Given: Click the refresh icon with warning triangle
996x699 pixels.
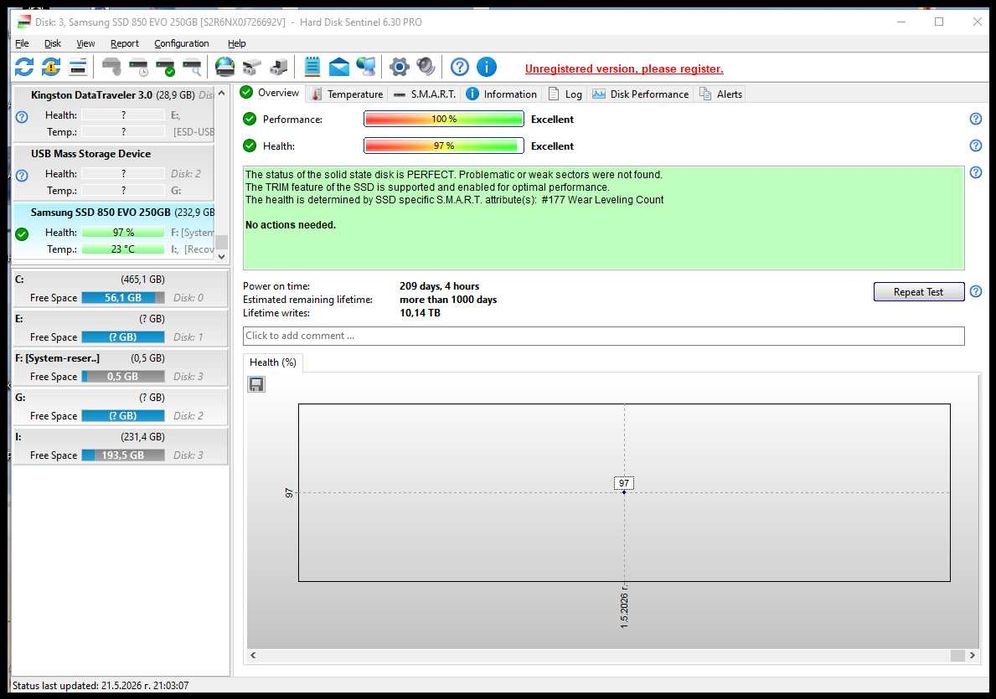Looking at the screenshot, I should click(x=51, y=67).
